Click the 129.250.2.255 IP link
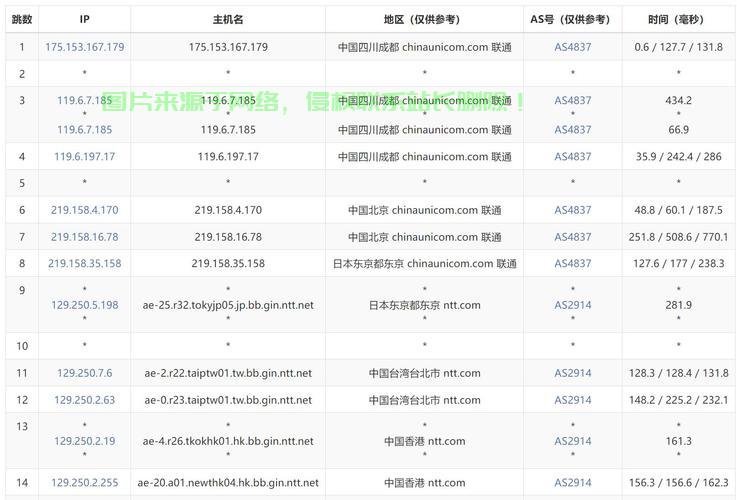Viewport: 737px width, 500px height. (x=84, y=483)
